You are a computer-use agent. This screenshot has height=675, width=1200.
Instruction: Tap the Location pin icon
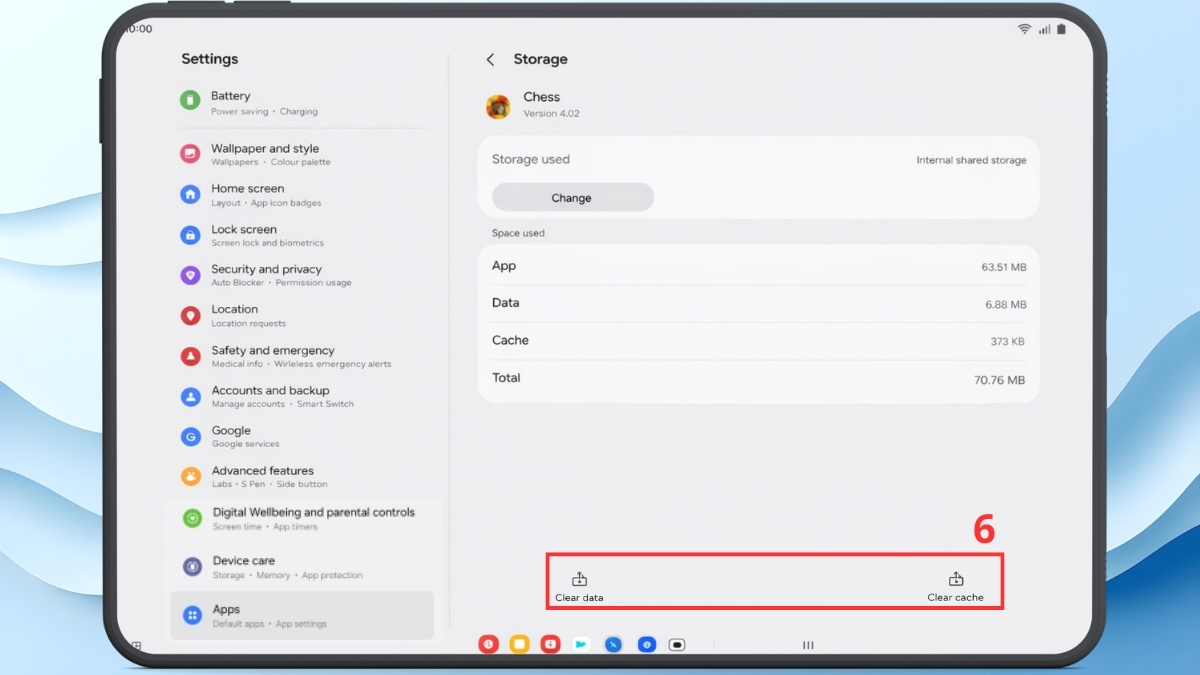[190, 315]
